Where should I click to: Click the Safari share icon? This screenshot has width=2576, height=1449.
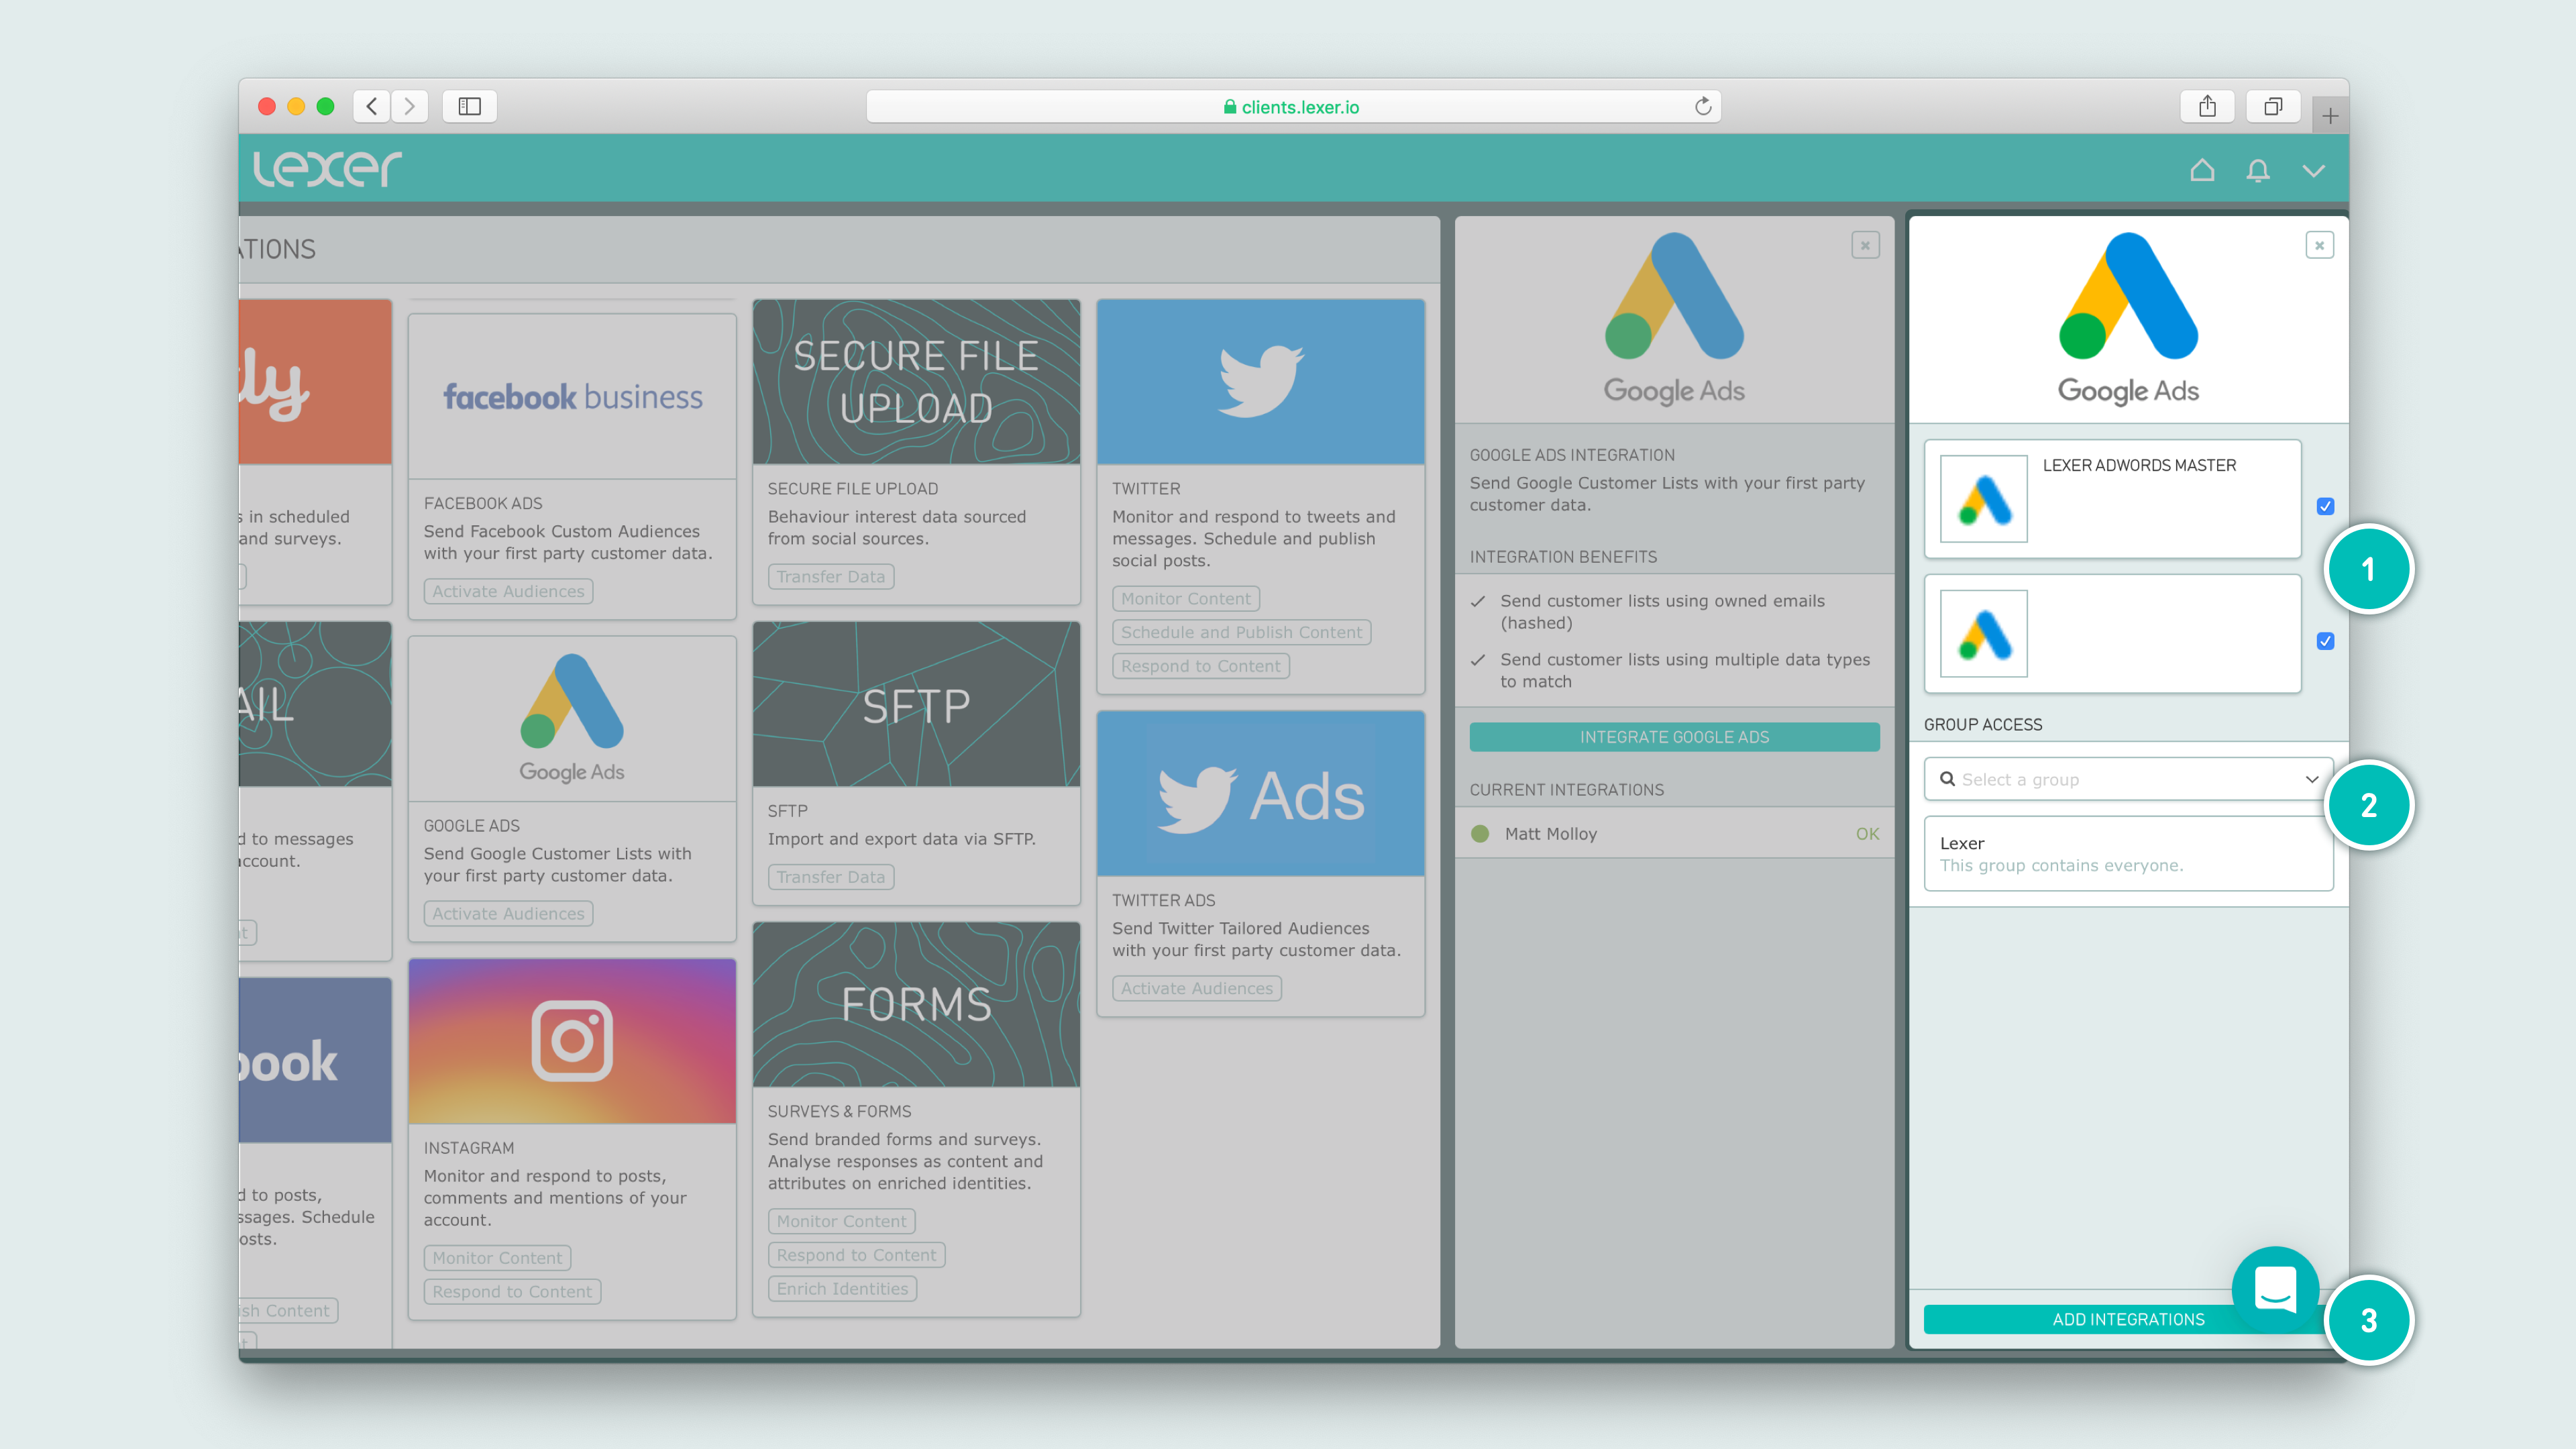pyautogui.click(x=2207, y=106)
